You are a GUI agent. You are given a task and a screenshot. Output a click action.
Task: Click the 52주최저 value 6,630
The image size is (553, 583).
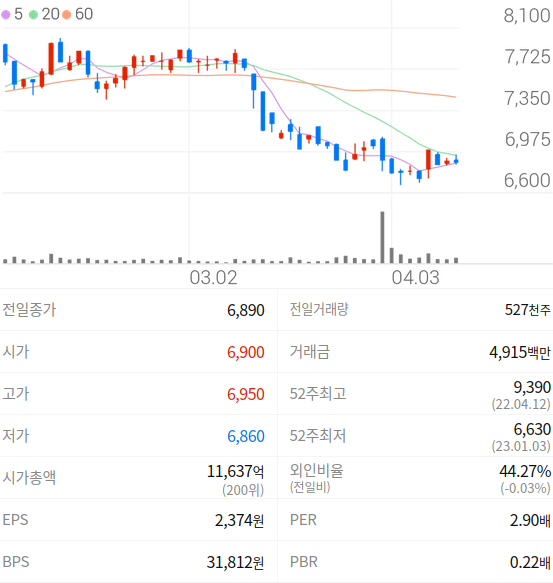pos(532,429)
